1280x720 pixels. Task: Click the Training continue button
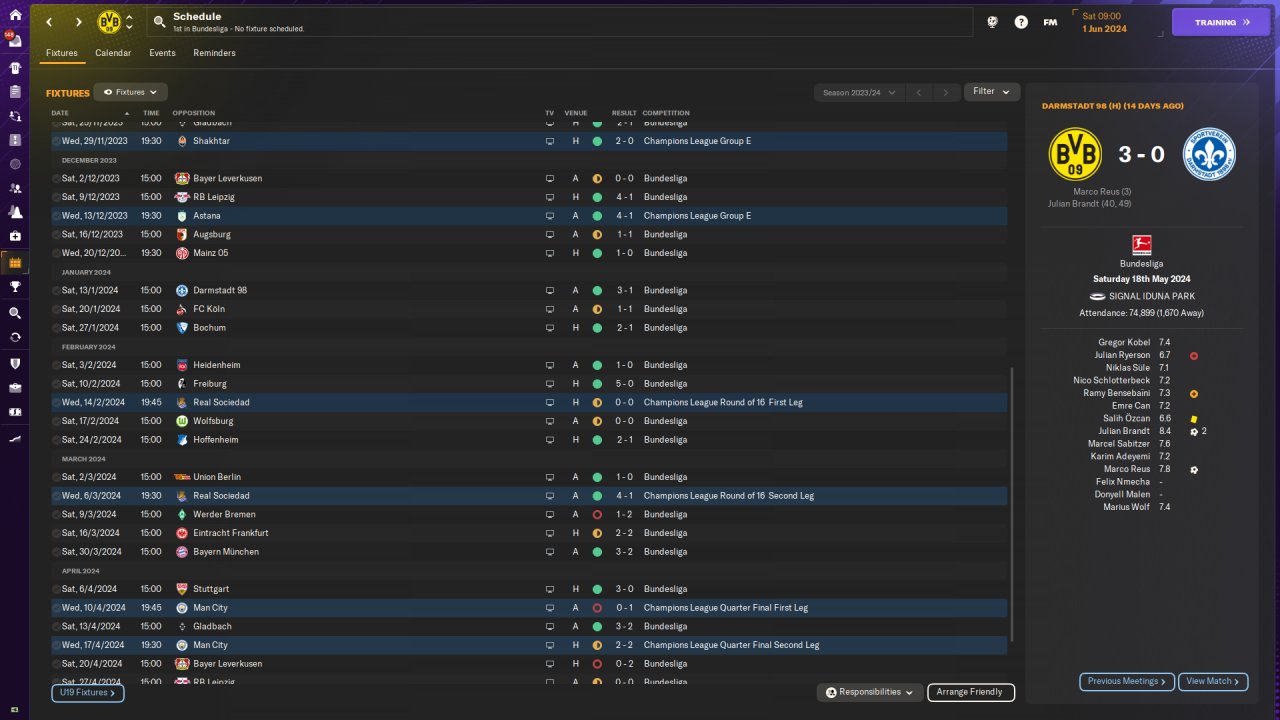click(1220, 22)
